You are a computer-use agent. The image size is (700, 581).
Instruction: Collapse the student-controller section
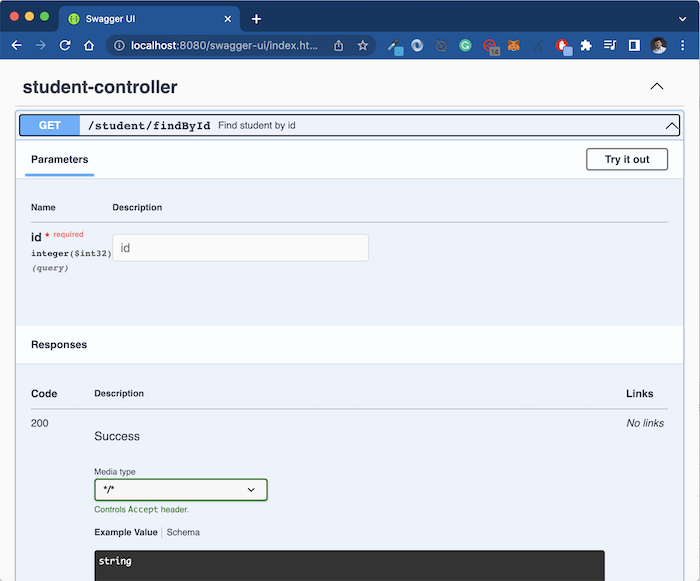(x=657, y=86)
